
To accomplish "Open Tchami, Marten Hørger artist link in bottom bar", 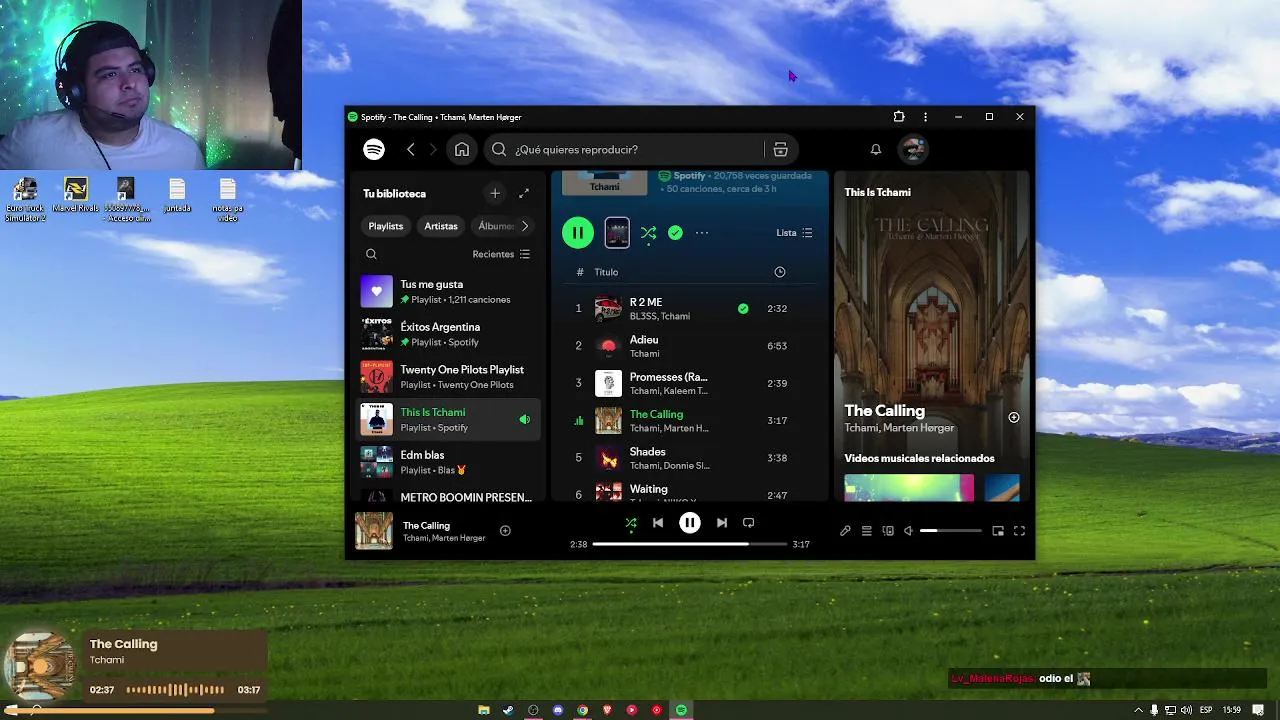I will coord(444,538).
